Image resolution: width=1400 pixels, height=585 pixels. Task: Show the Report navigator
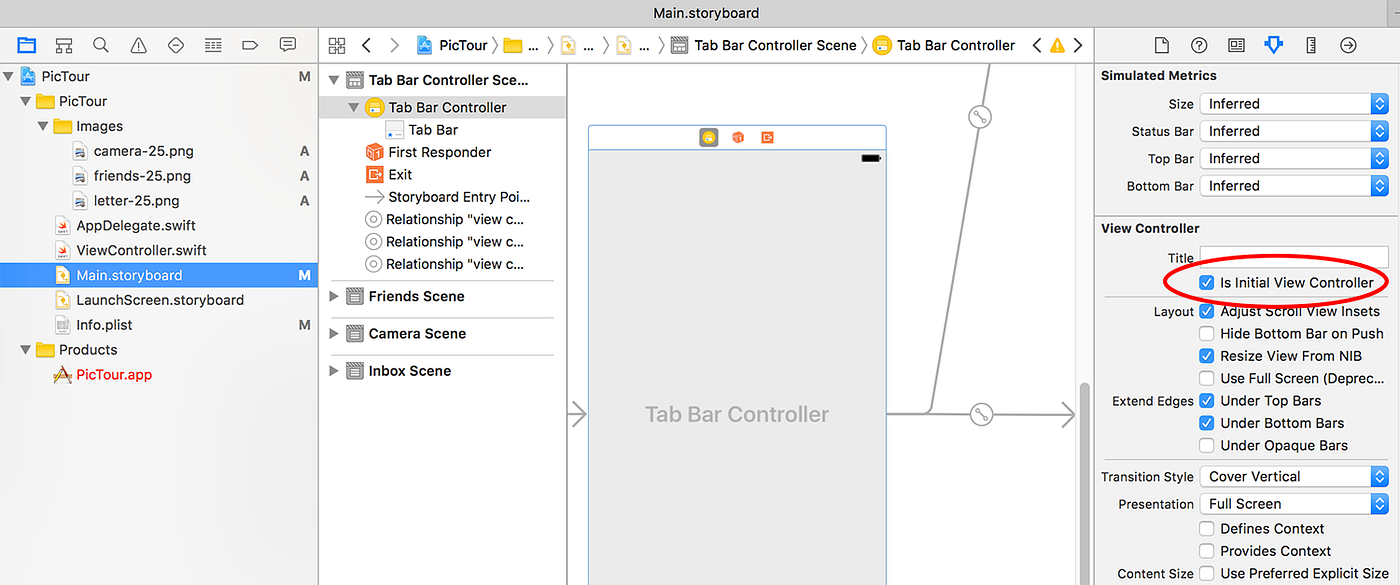click(x=287, y=45)
